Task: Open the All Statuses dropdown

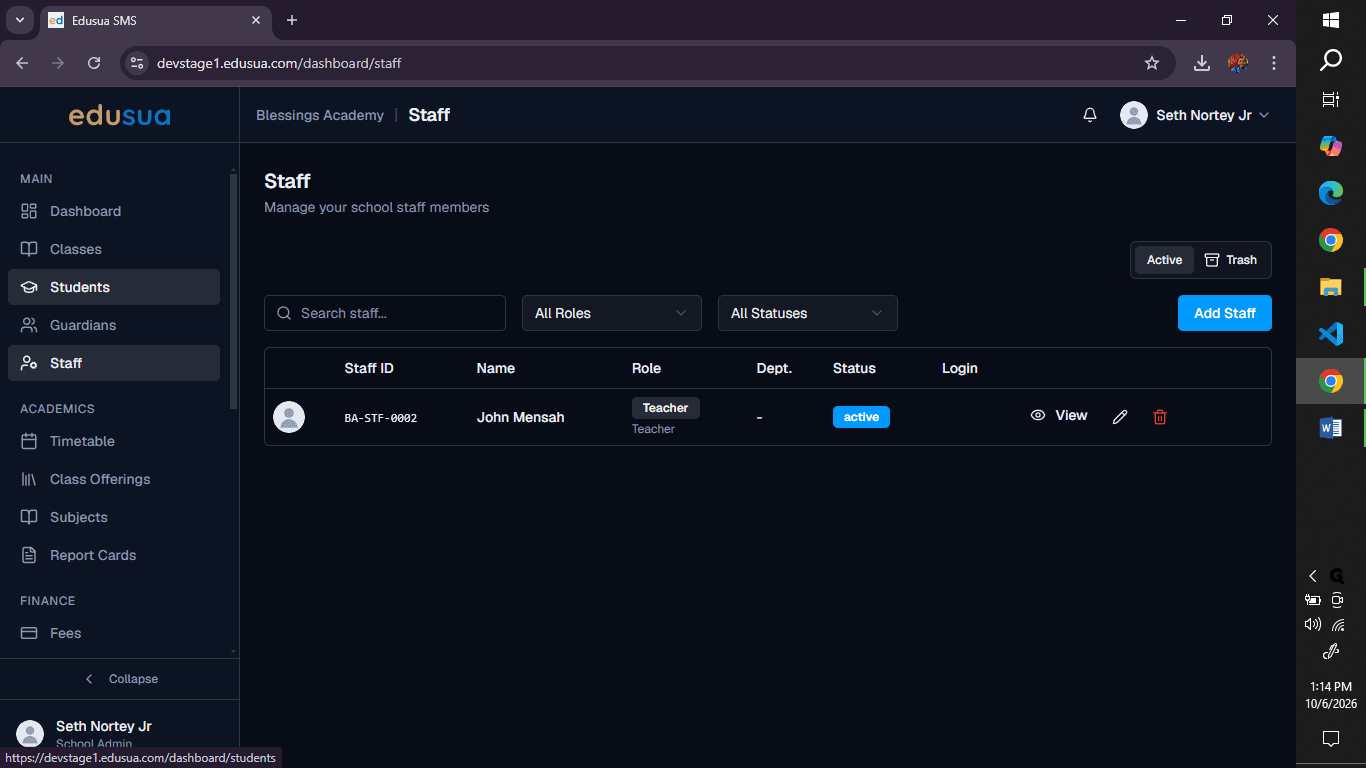Action: click(808, 313)
